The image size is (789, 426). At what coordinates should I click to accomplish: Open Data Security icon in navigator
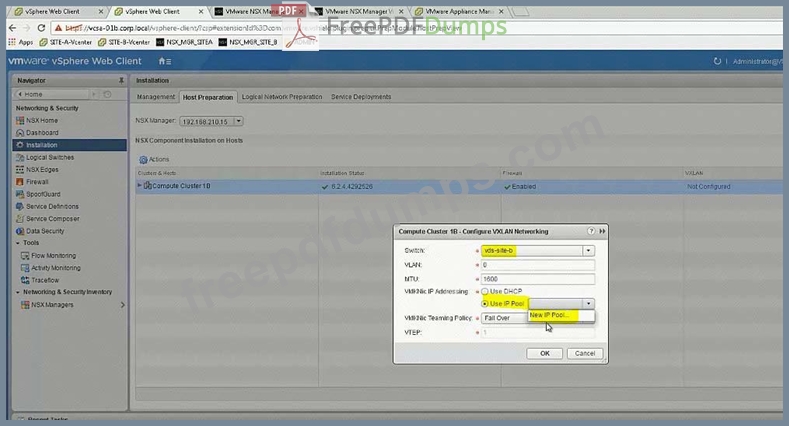point(20,231)
